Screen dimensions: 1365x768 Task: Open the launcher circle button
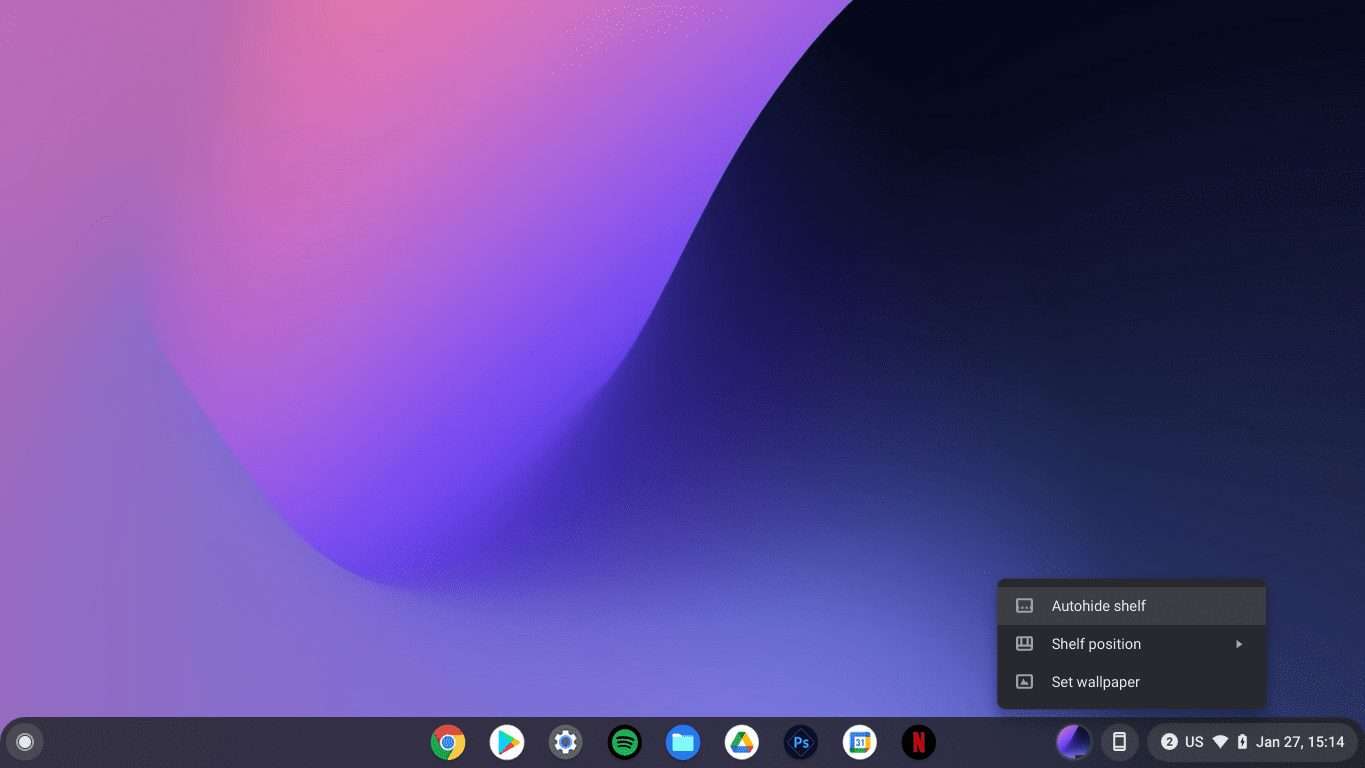coord(25,742)
